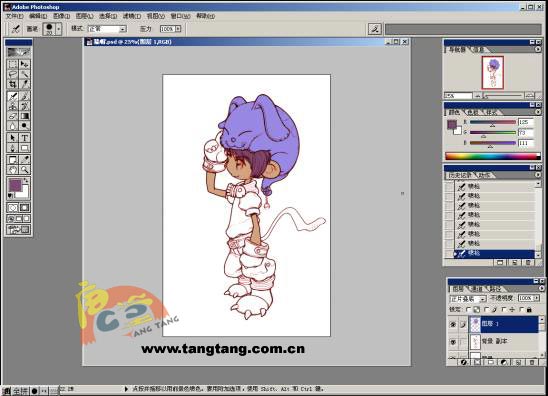Select the Airbrush tool in toolbox

point(13,96)
